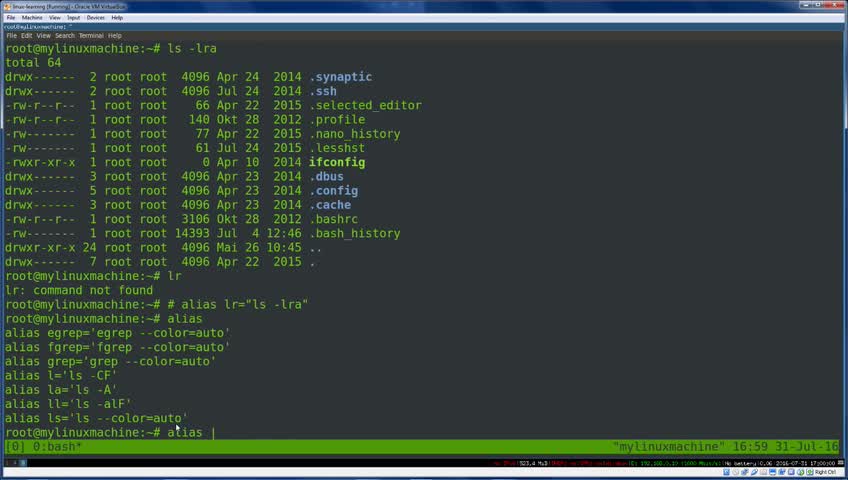Open the terminal's Help menu

click(115, 36)
